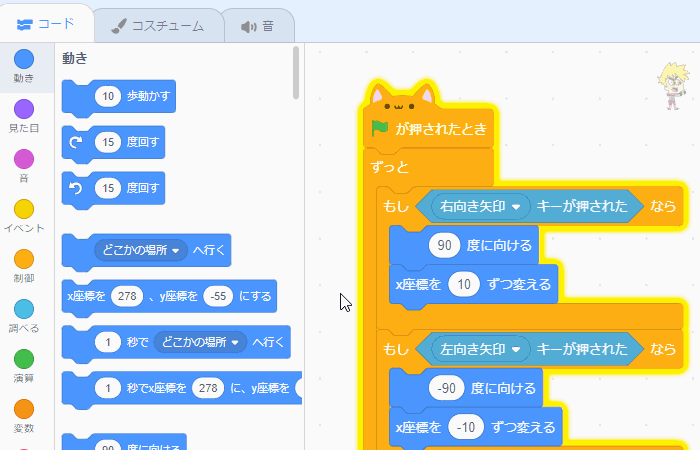Edit the -90 value in 度に向ける block
This screenshot has height=450, width=700.
click(x=446, y=388)
